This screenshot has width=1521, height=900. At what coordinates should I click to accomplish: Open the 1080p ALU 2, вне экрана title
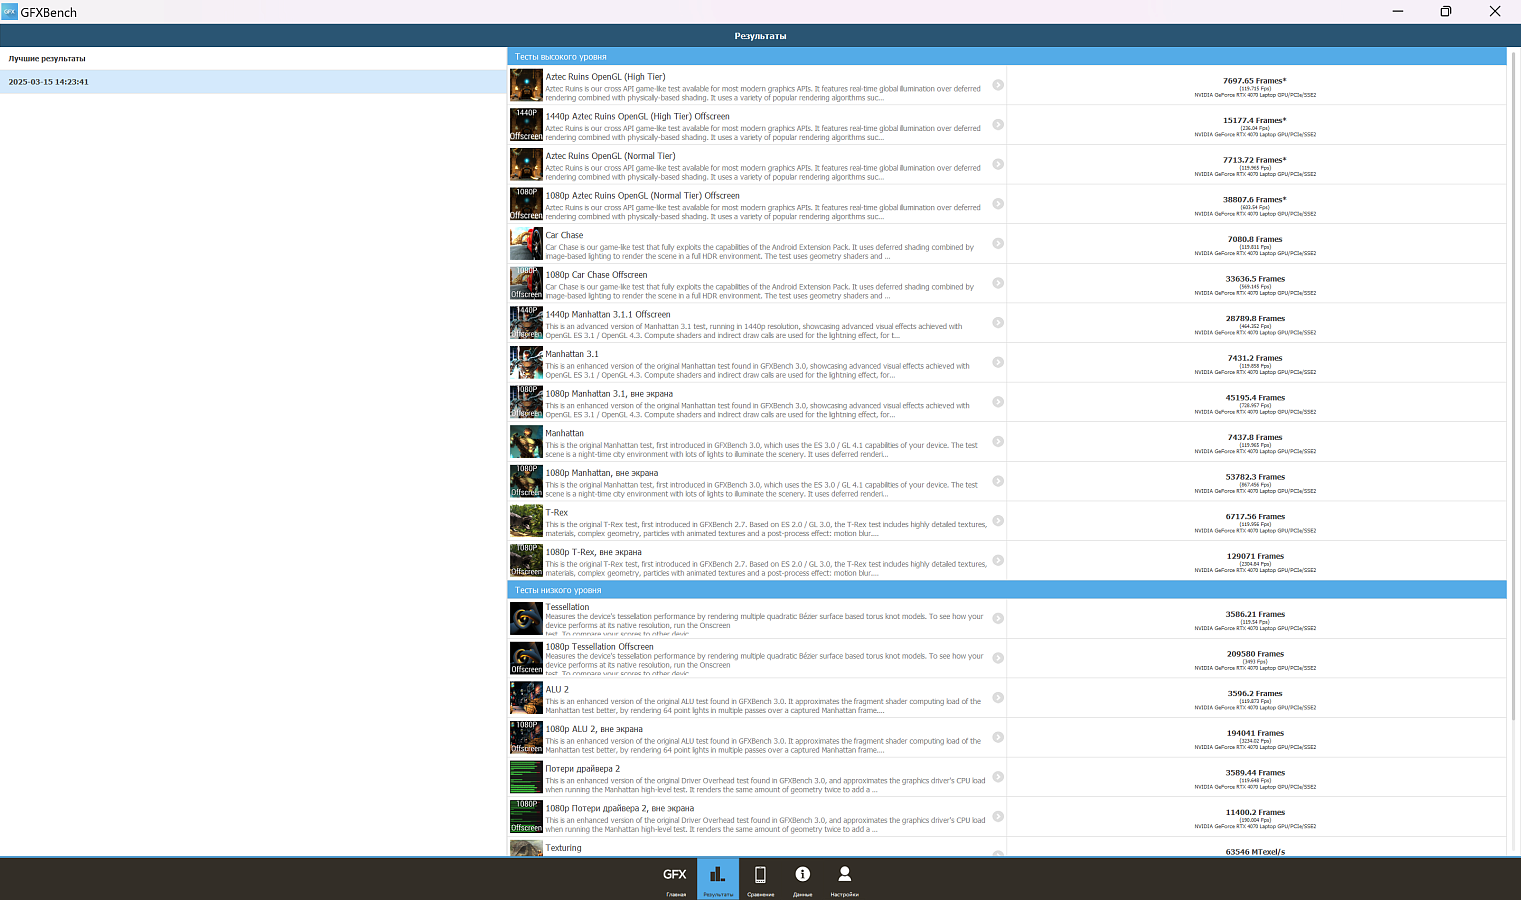click(594, 729)
